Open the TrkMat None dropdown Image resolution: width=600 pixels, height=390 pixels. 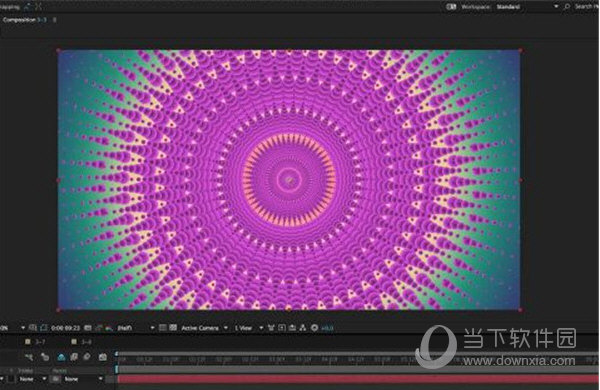33,379
